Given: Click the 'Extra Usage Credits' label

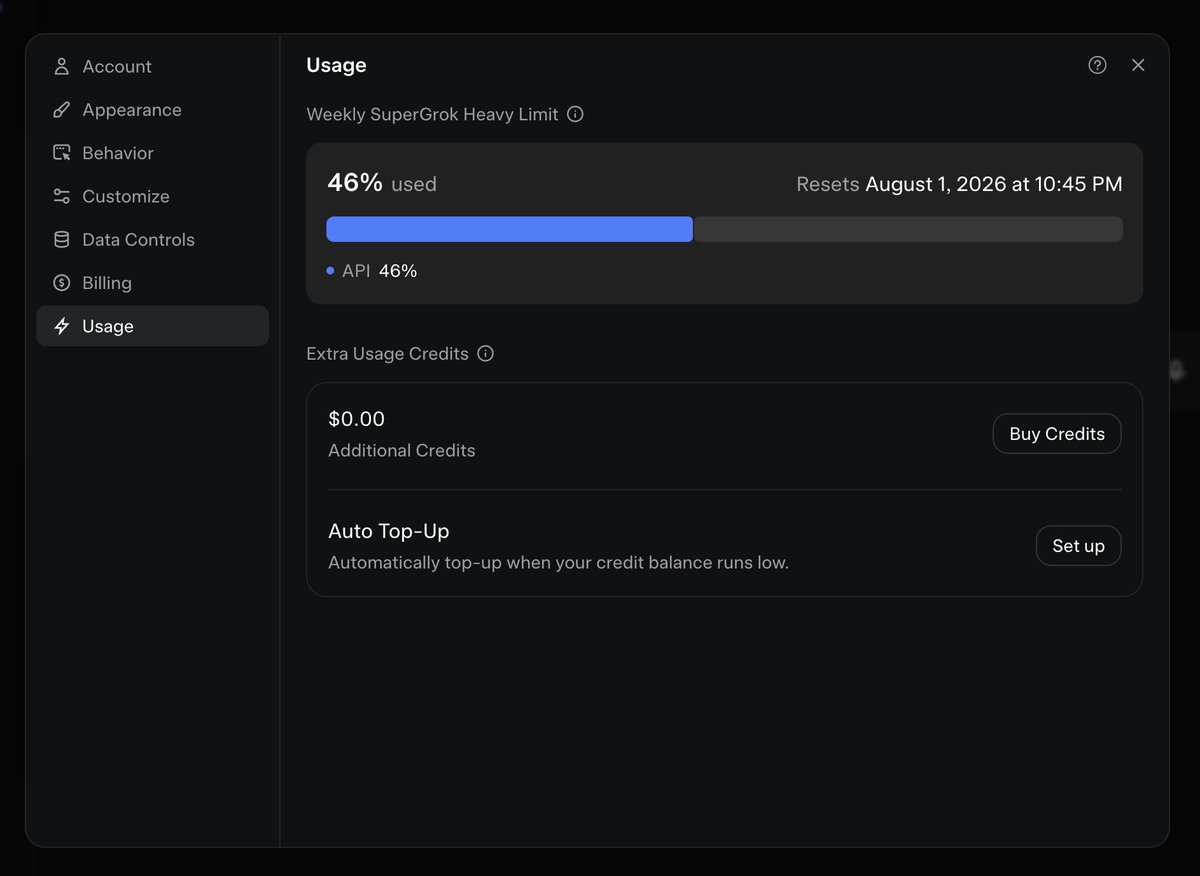Looking at the screenshot, I should (x=387, y=354).
